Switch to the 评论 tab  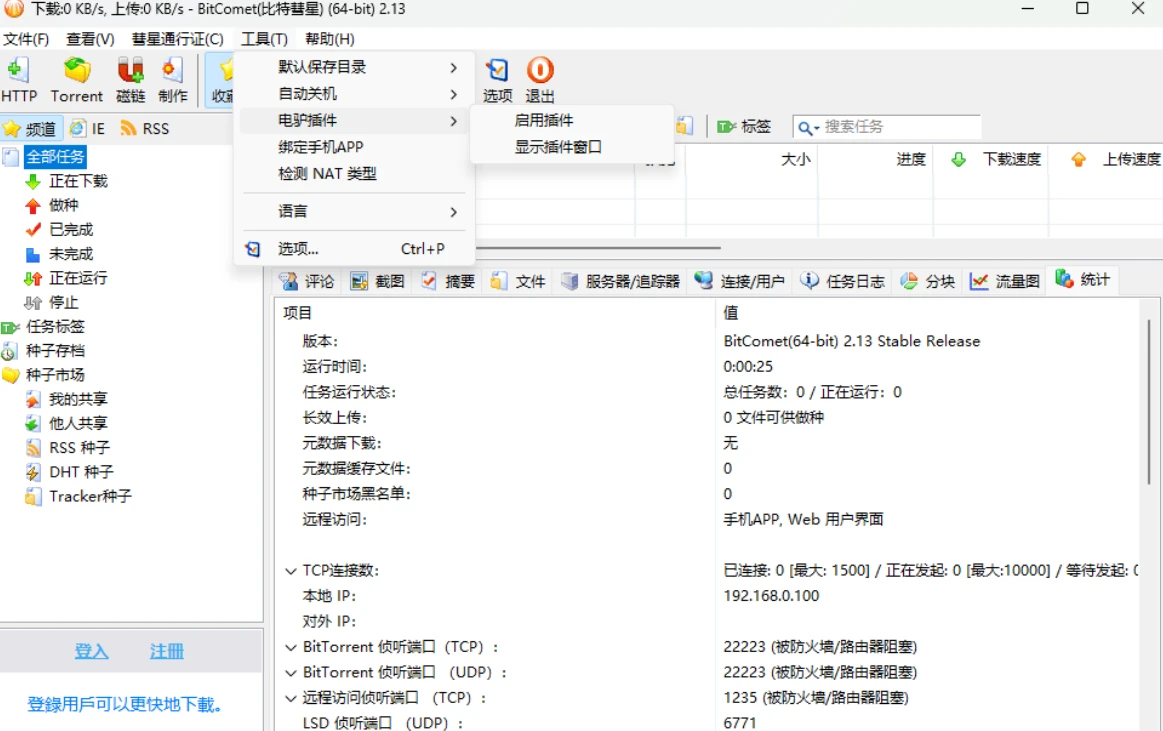tap(307, 282)
